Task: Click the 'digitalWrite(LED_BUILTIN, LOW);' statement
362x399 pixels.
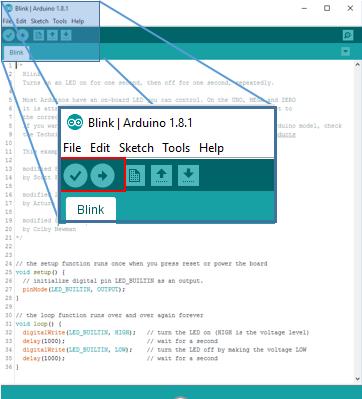Action: (x=78, y=350)
